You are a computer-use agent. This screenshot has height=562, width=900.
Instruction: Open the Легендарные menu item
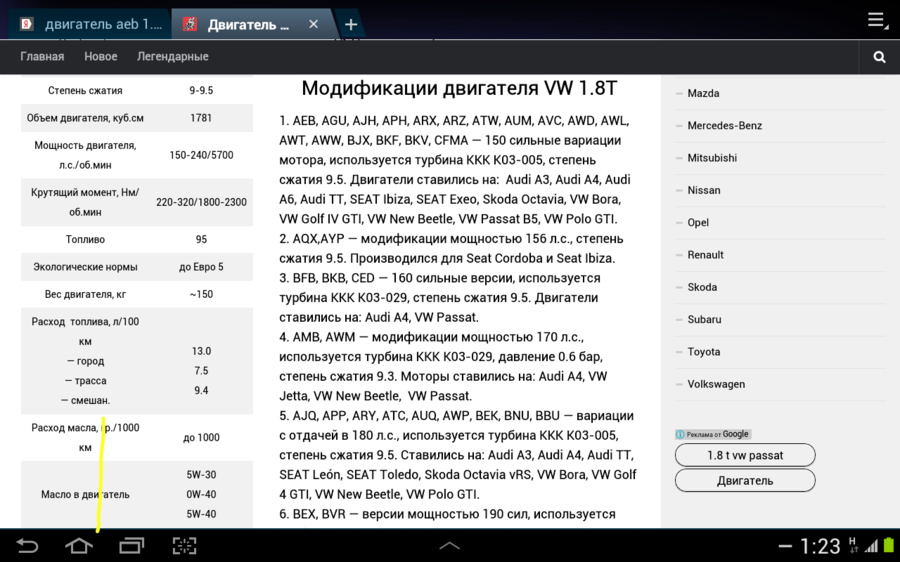coord(173,56)
